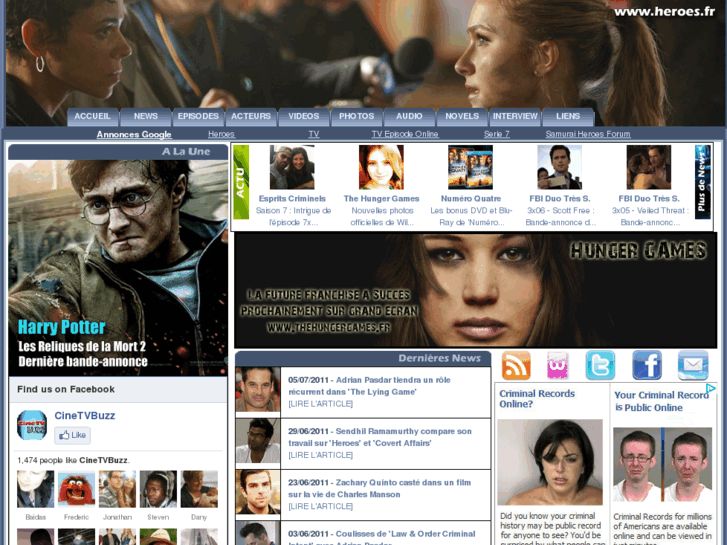Open the Numéro Quatre headline link
727x545 pixels.
pyautogui.click(x=471, y=199)
